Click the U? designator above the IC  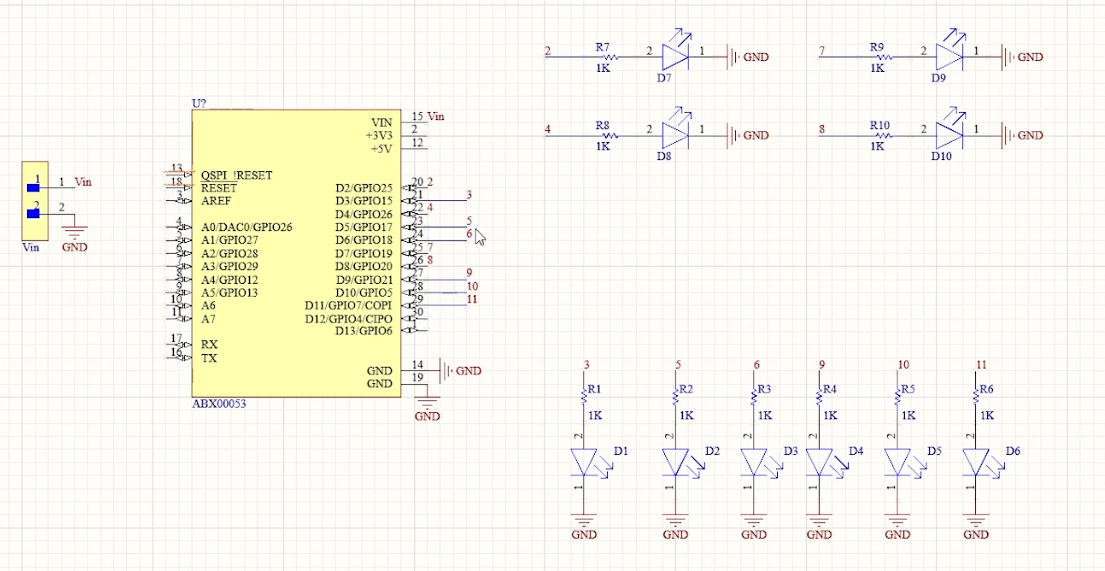click(199, 103)
